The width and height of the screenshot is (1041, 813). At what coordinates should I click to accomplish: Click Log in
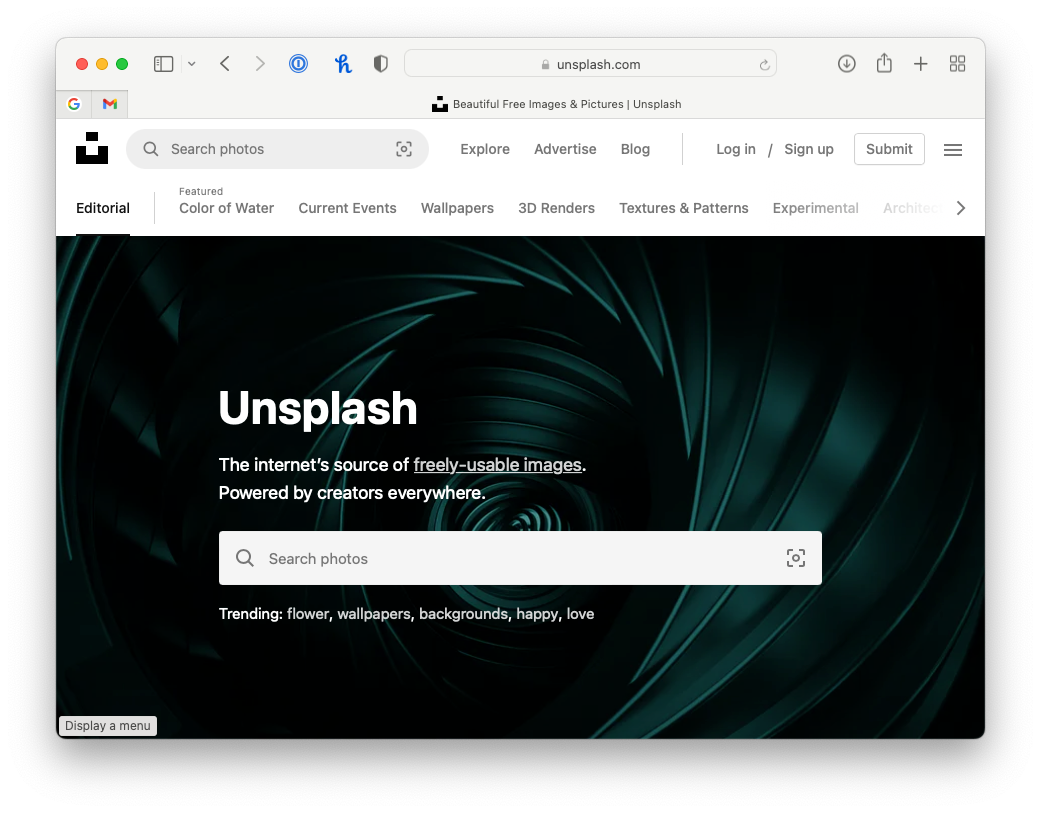[736, 149]
